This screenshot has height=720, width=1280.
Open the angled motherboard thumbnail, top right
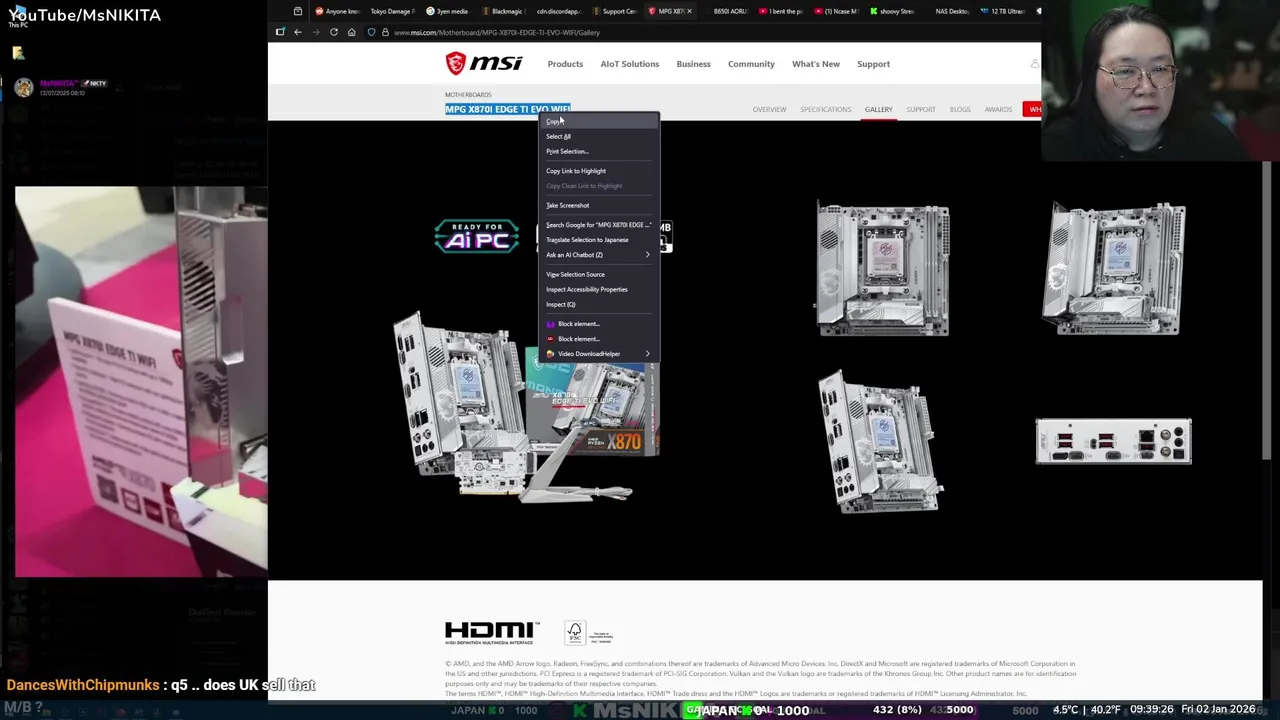click(1113, 269)
